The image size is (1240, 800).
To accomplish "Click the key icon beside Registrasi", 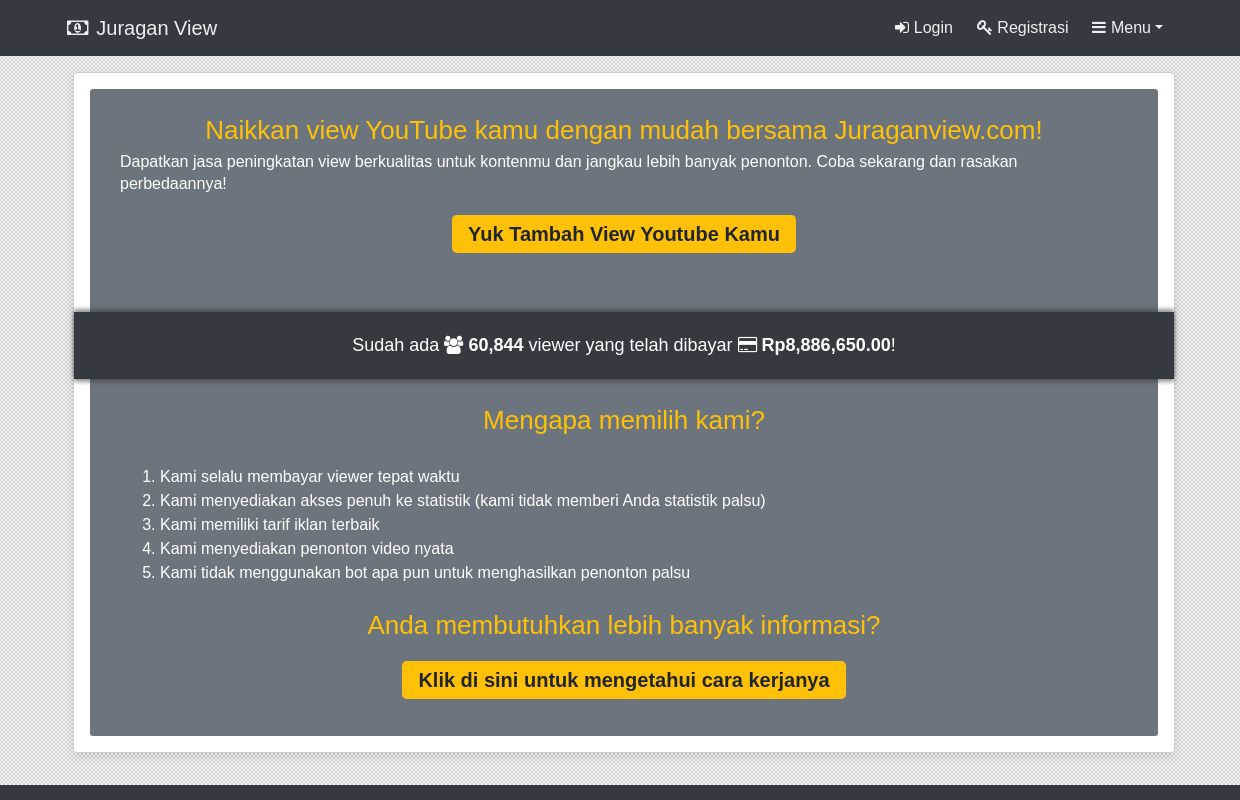I will [984, 28].
